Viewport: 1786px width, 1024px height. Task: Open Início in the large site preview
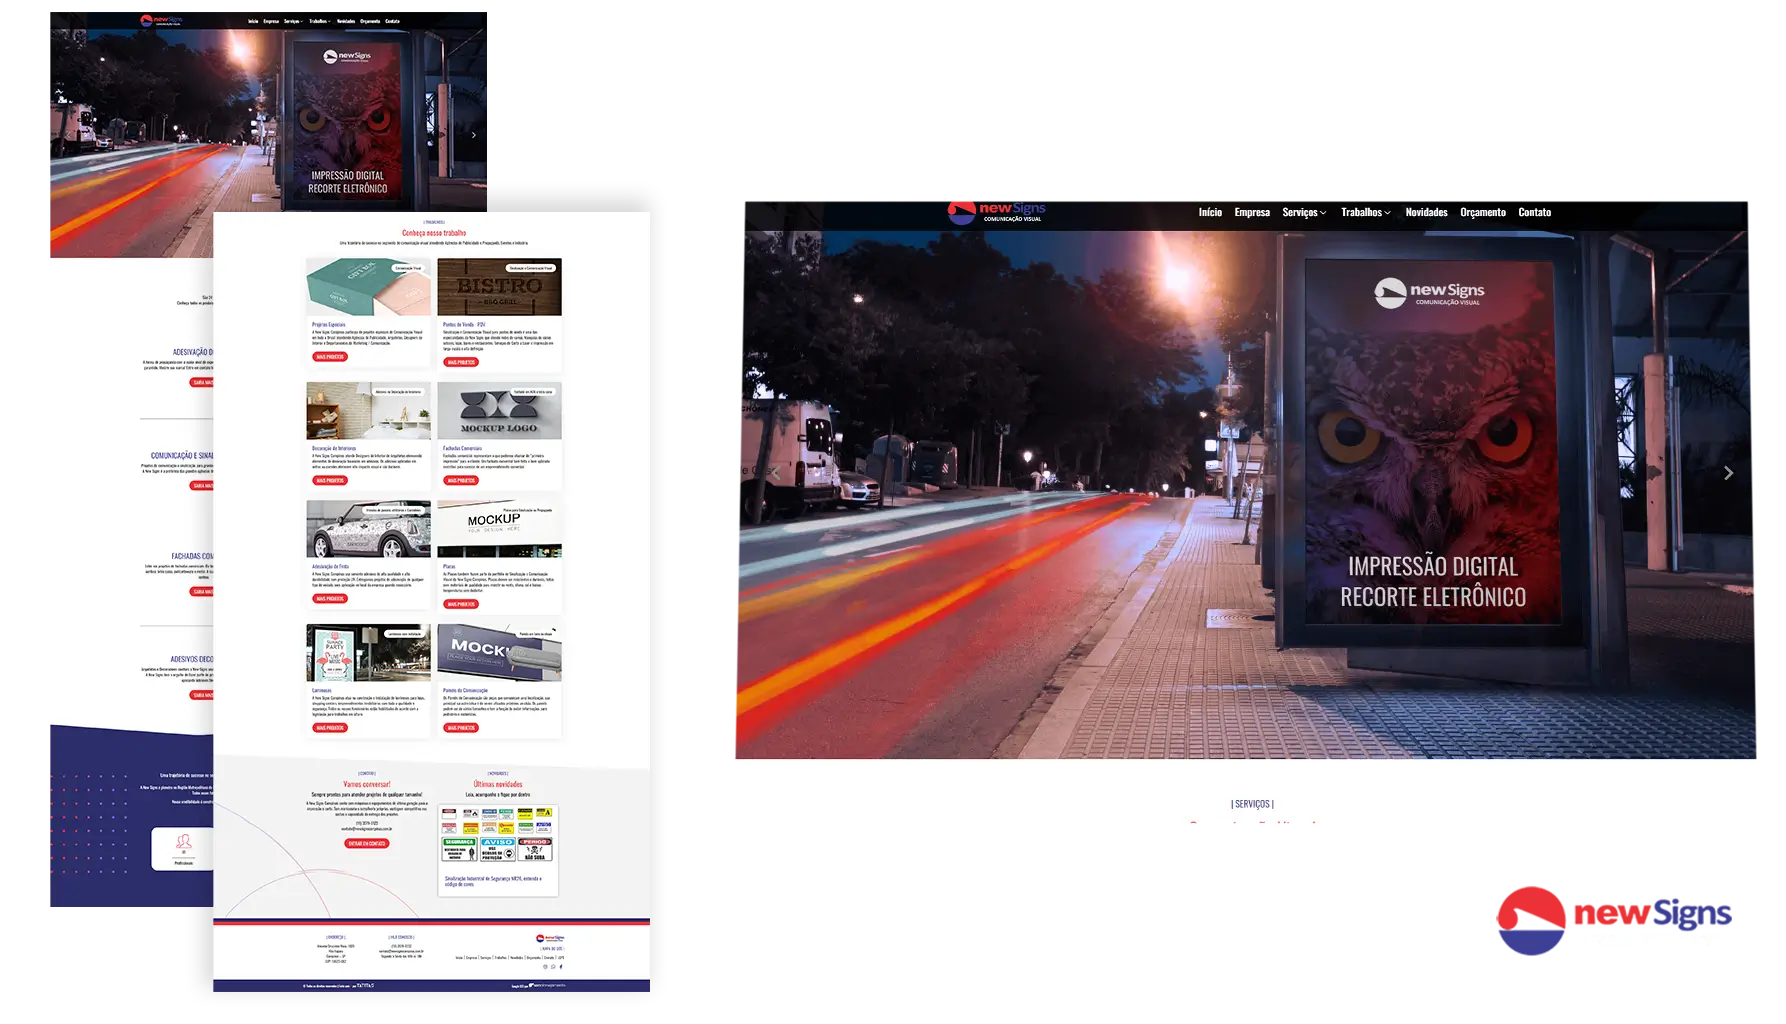(1210, 212)
